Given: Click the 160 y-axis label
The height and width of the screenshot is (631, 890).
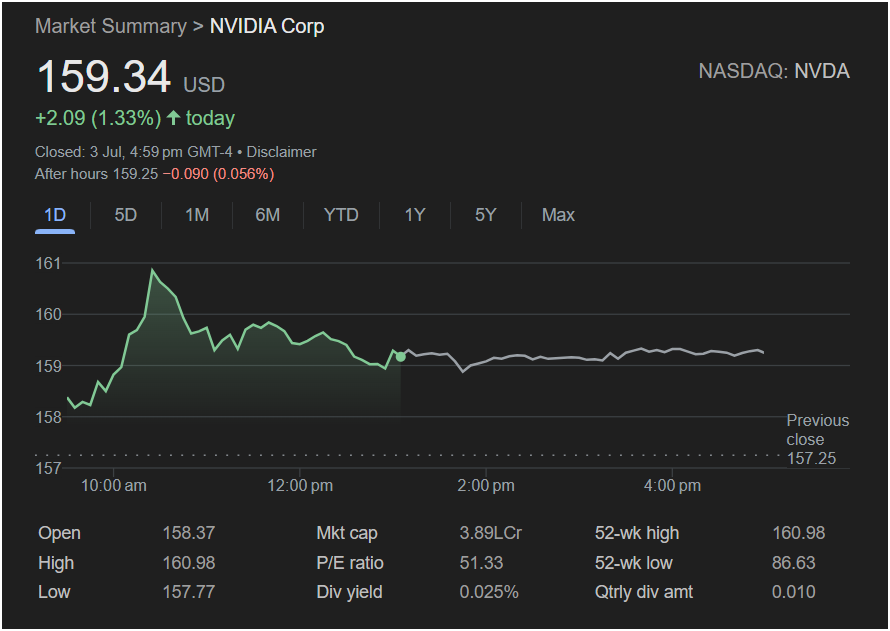Looking at the screenshot, I should (48, 314).
